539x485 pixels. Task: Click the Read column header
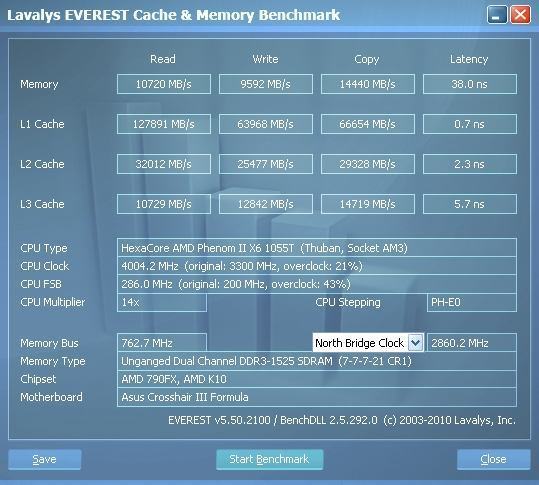click(163, 59)
